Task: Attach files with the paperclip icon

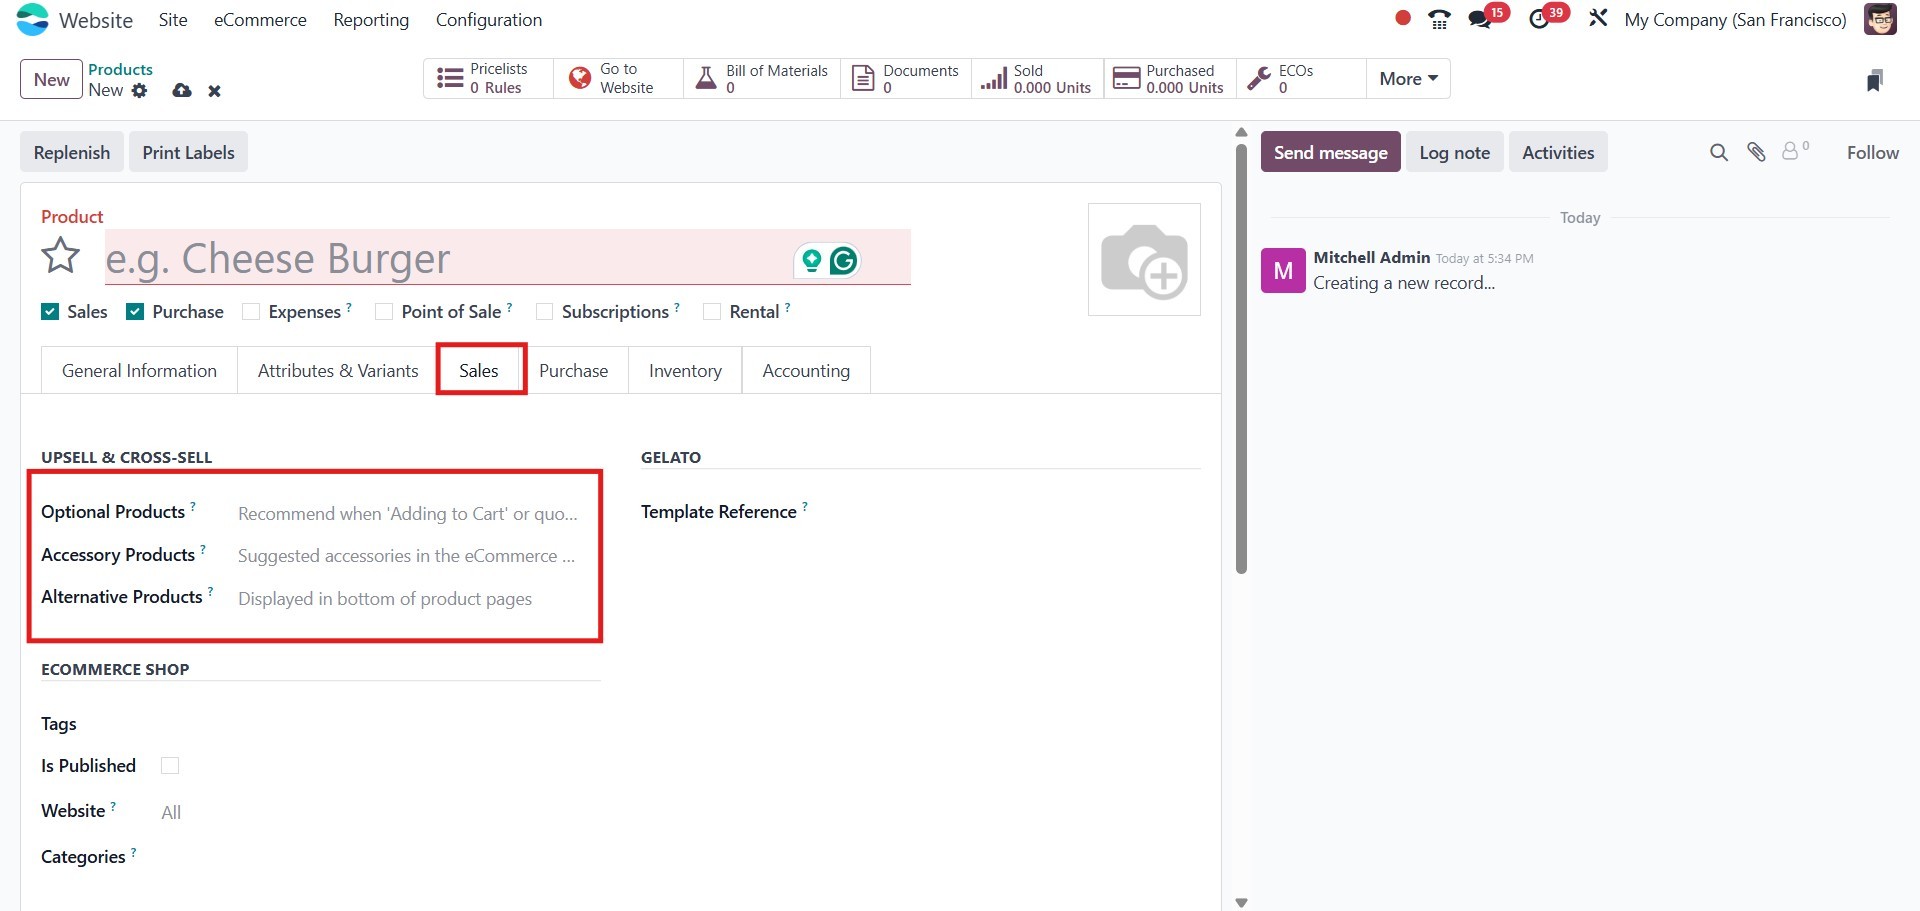Action: pyautogui.click(x=1756, y=151)
